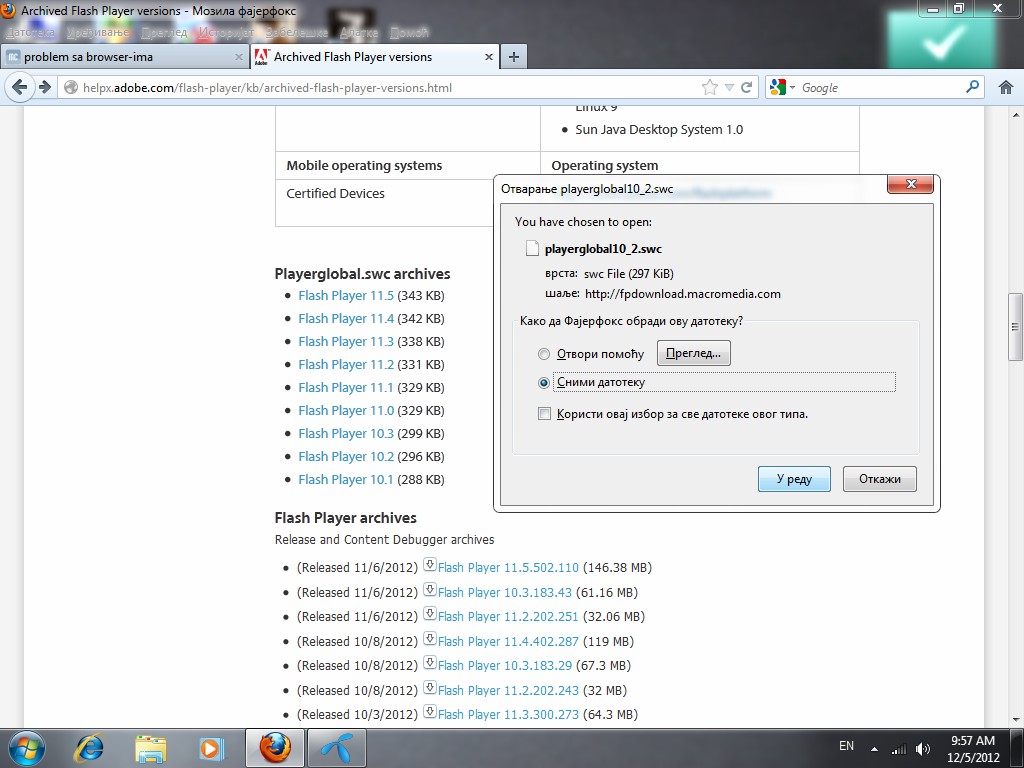Open the address bar history dropdown arrow
Viewport: 1024px width, 768px height.
(x=729, y=88)
